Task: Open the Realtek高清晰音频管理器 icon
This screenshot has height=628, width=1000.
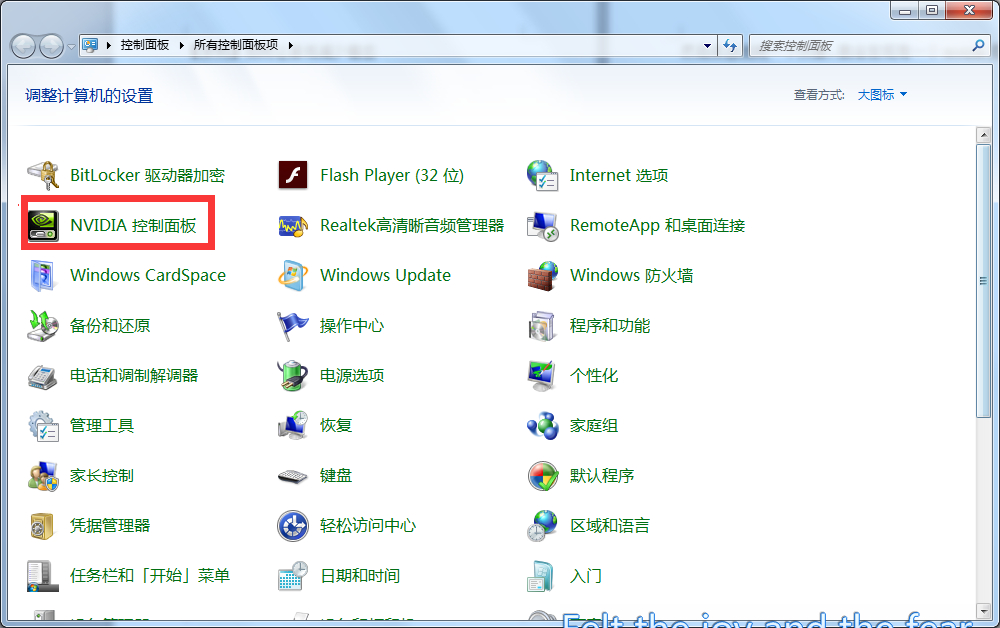Action: tap(293, 225)
